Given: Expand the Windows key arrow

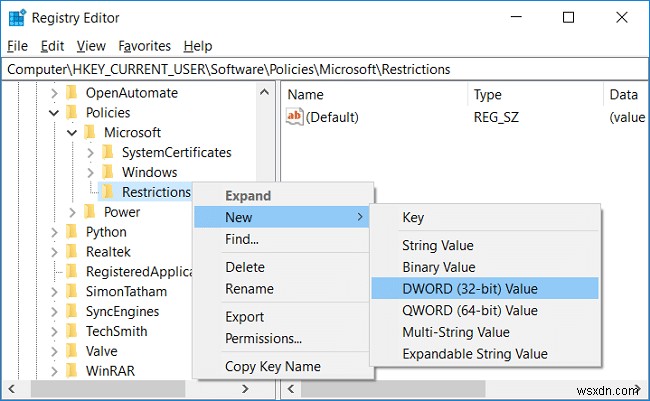Looking at the screenshot, I should (x=90, y=172).
